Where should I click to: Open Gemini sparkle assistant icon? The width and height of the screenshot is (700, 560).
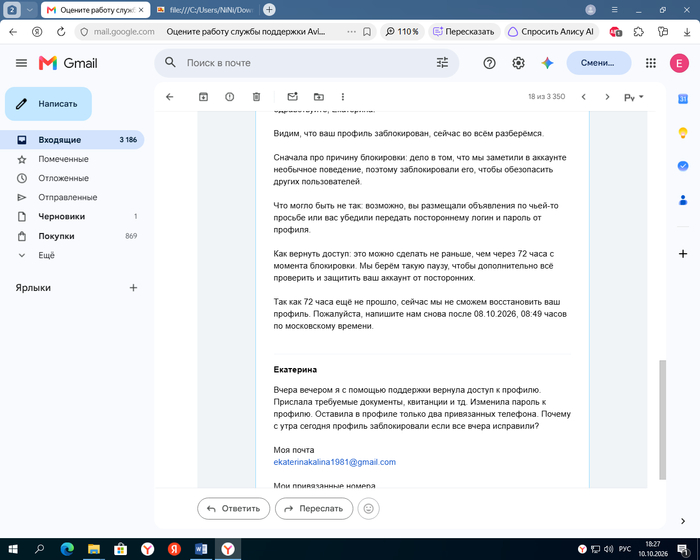547,63
